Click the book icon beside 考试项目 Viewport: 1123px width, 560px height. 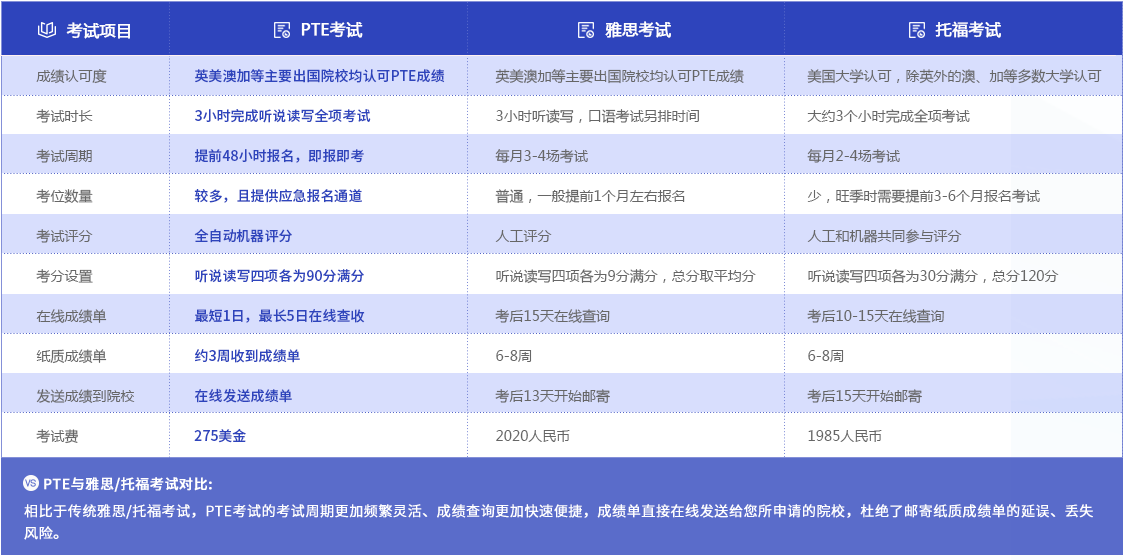coord(47,30)
